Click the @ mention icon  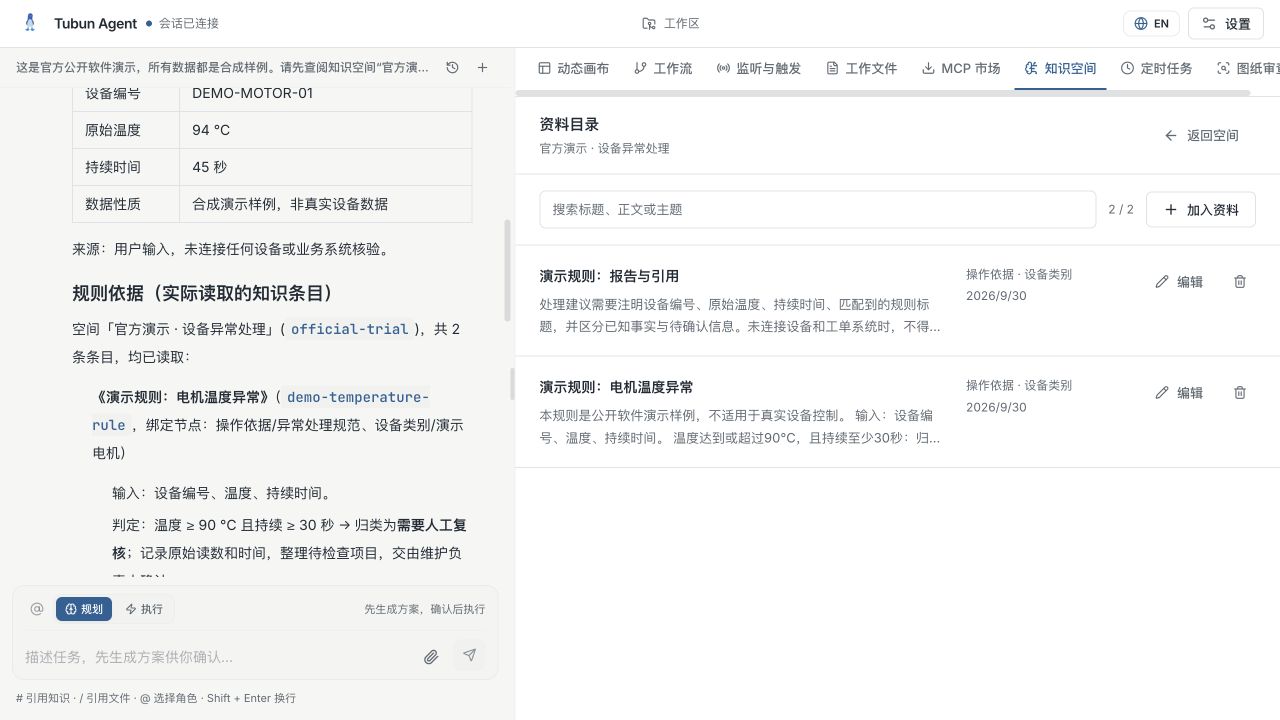click(37, 609)
